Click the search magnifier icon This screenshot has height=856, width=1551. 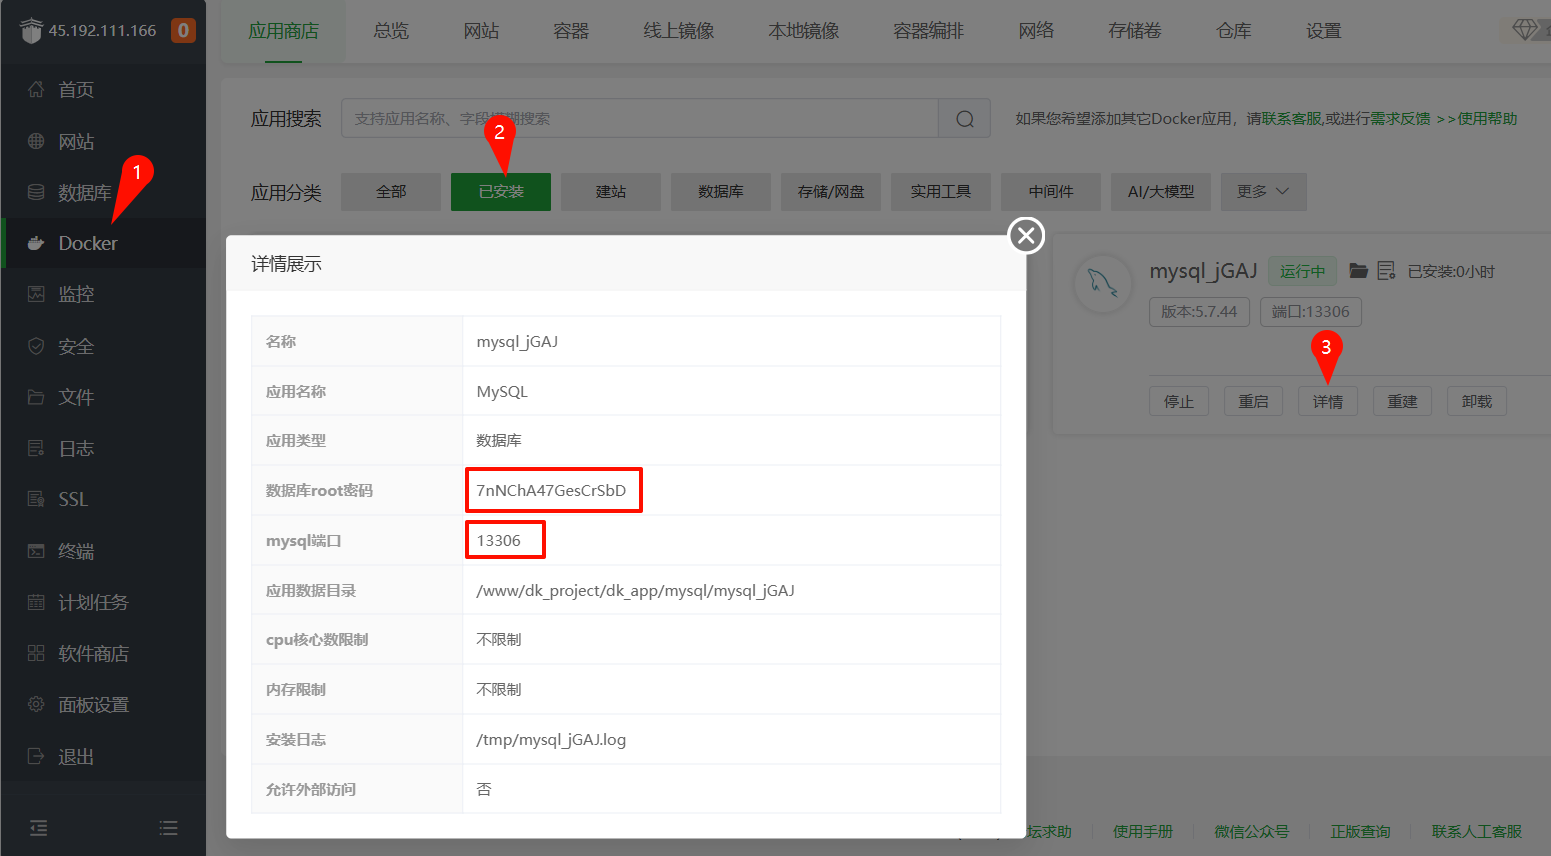(x=963, y=118)
